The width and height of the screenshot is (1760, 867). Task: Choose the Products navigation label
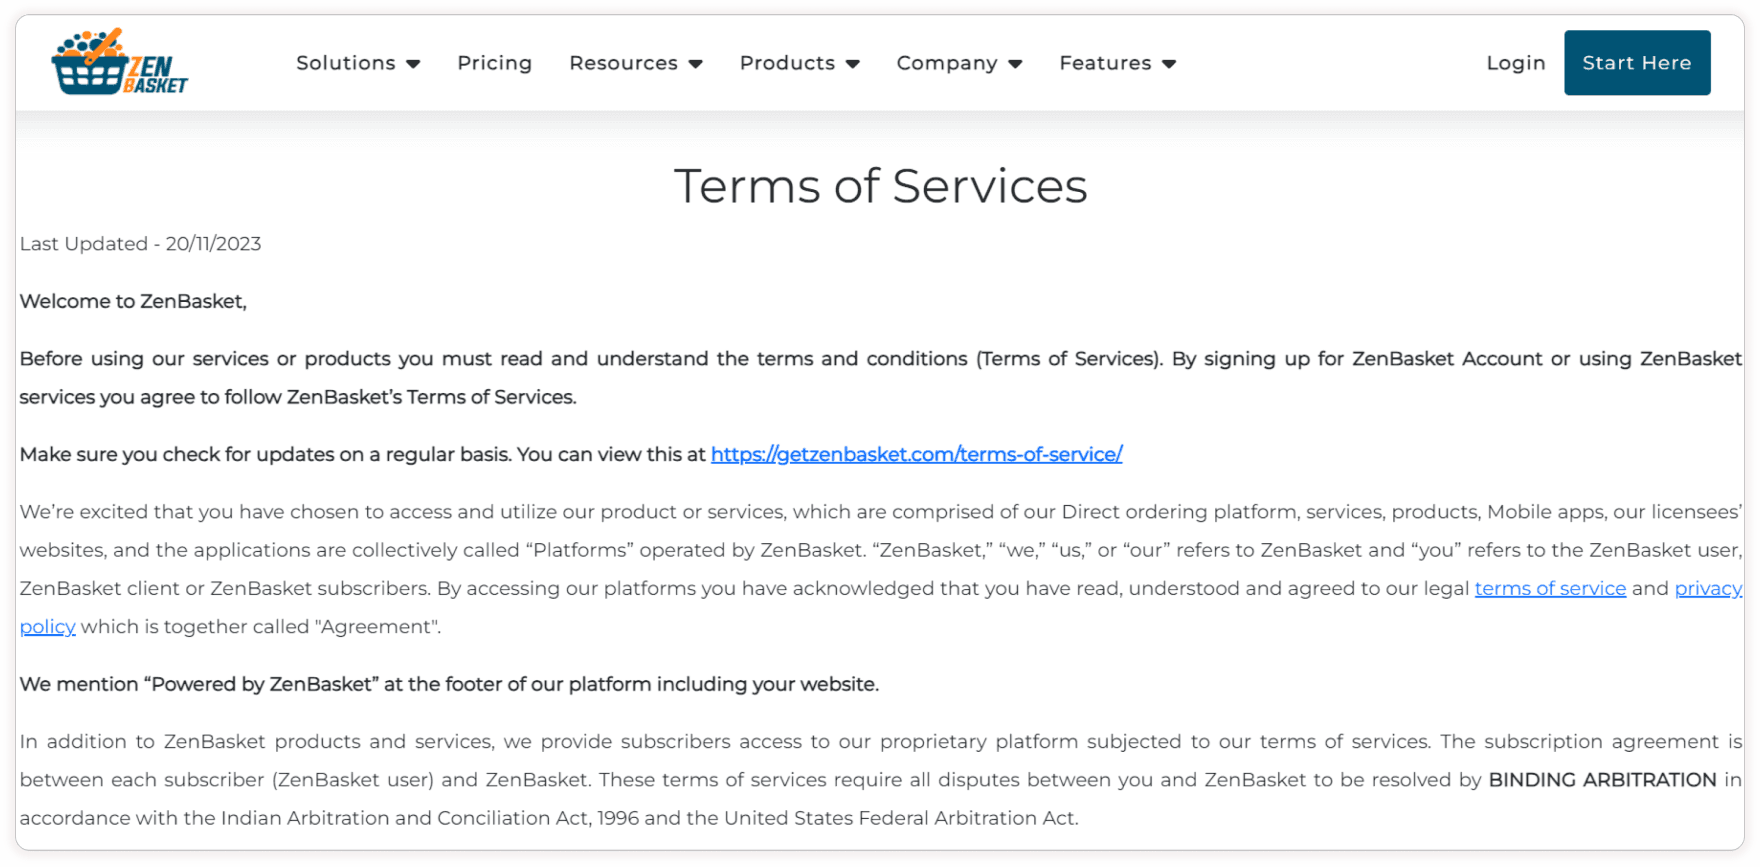point(787,63)
